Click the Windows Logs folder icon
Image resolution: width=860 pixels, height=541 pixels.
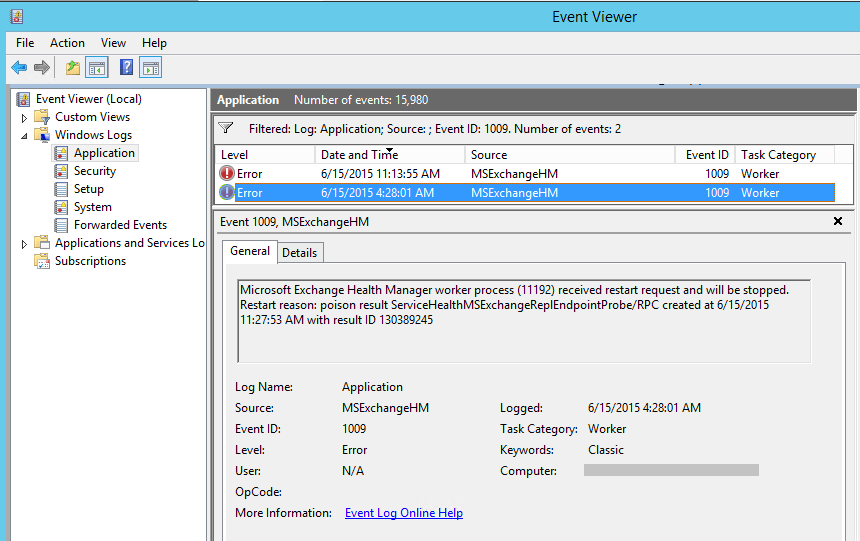[42, 135]
